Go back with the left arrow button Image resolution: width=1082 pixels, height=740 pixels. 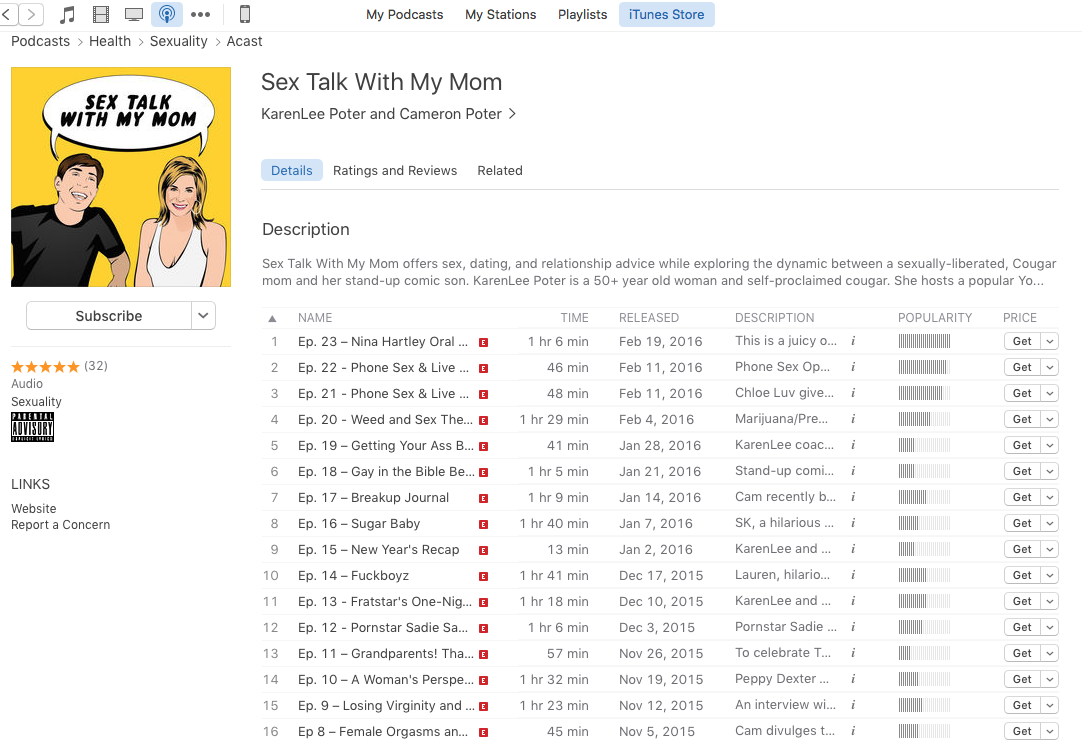6,14
